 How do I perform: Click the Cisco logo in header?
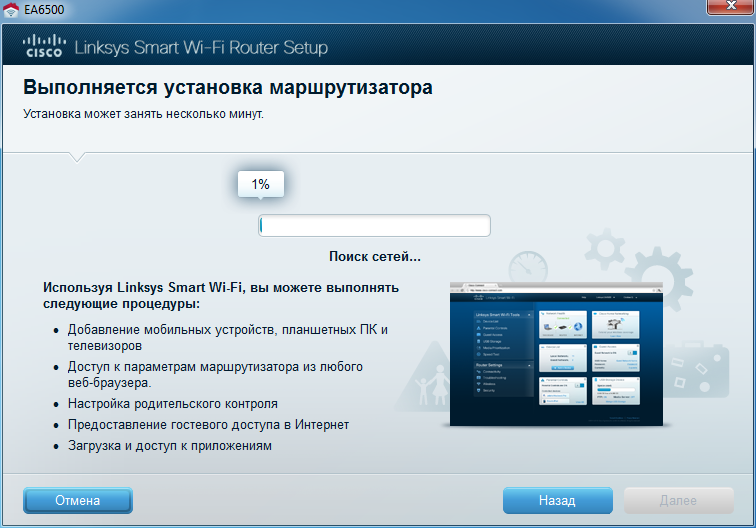coord(44,46)
